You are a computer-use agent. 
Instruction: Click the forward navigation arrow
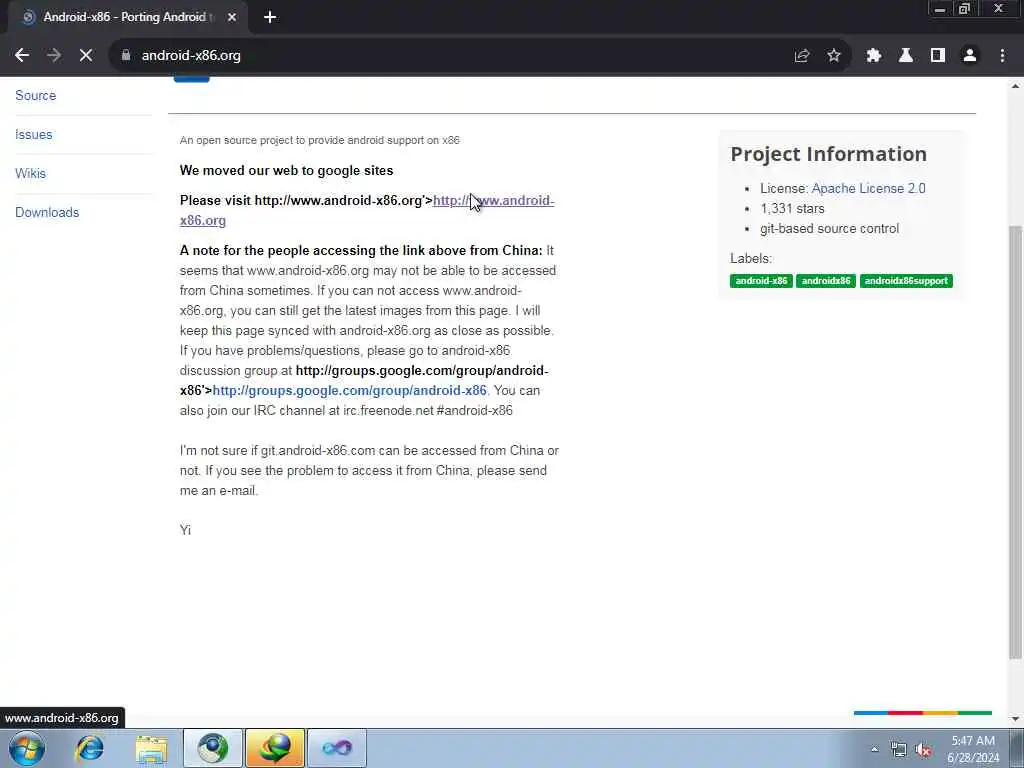54,56
